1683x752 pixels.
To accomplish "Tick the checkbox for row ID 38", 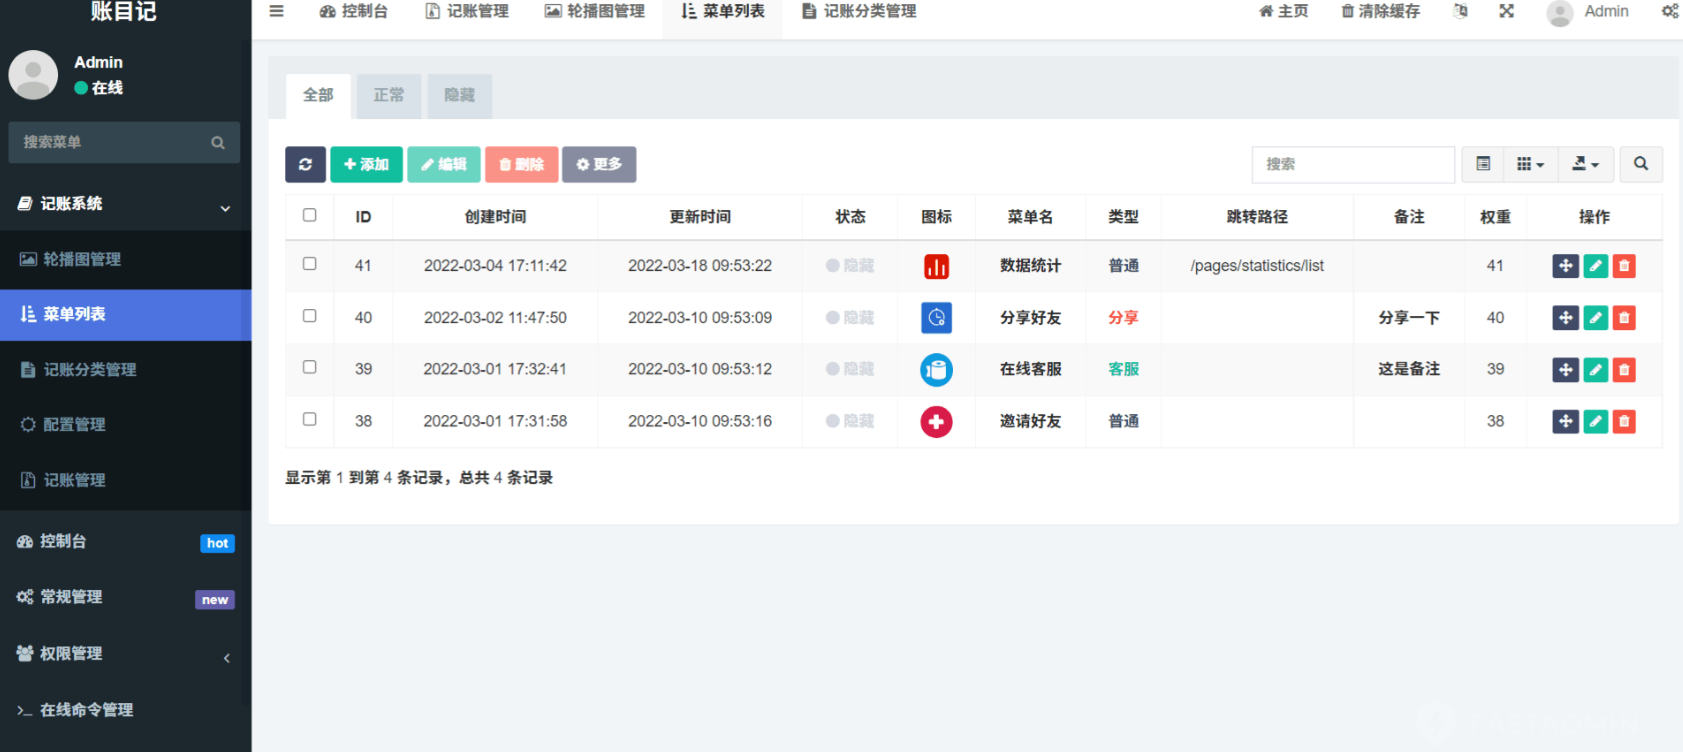I will coord(310,420).
